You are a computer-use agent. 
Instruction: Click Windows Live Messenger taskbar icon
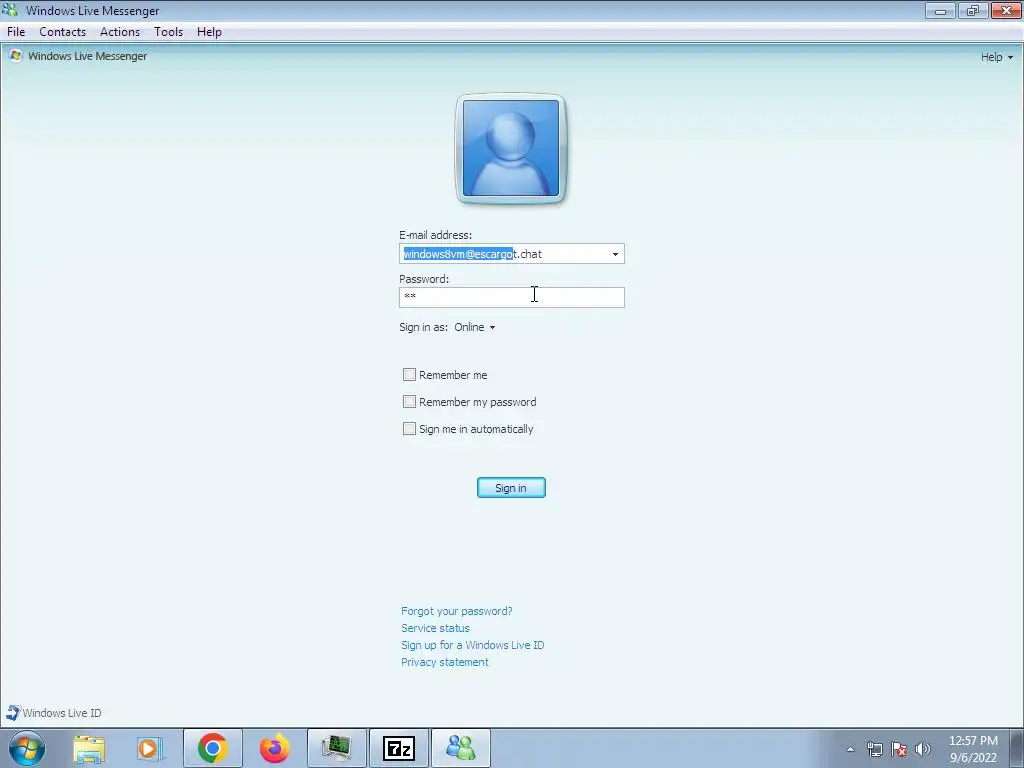(x=461, y=748)
